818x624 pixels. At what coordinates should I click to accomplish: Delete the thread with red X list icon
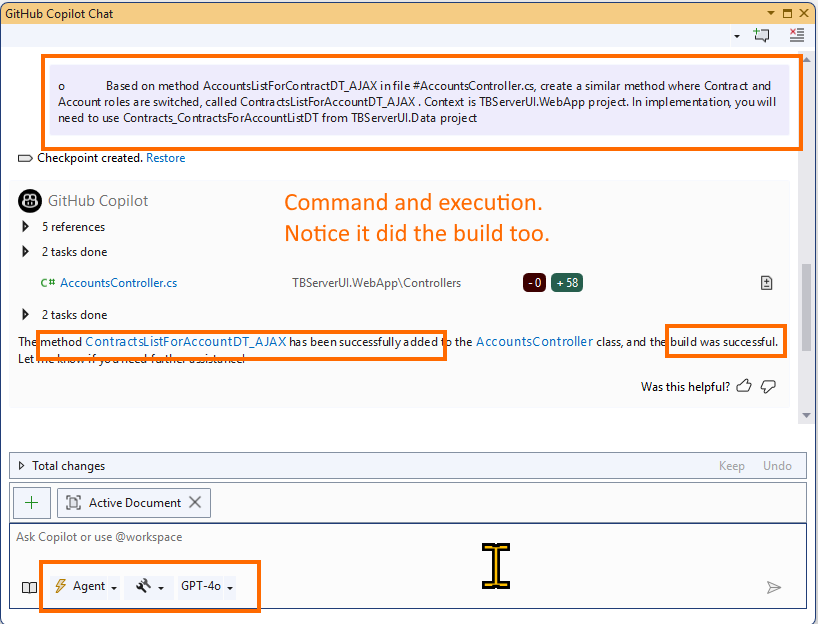click(796, 35)
